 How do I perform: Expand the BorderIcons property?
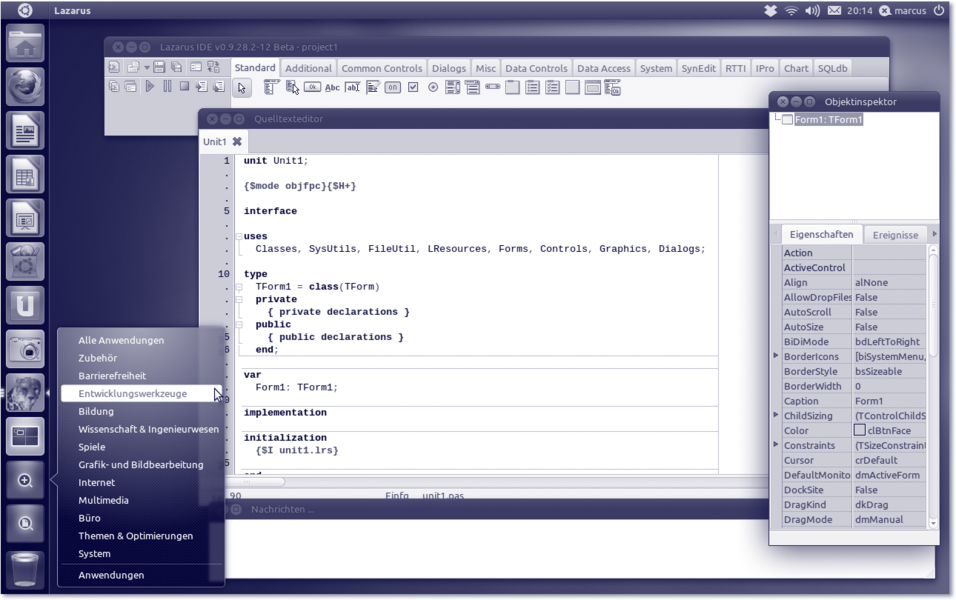click(776, 356)
